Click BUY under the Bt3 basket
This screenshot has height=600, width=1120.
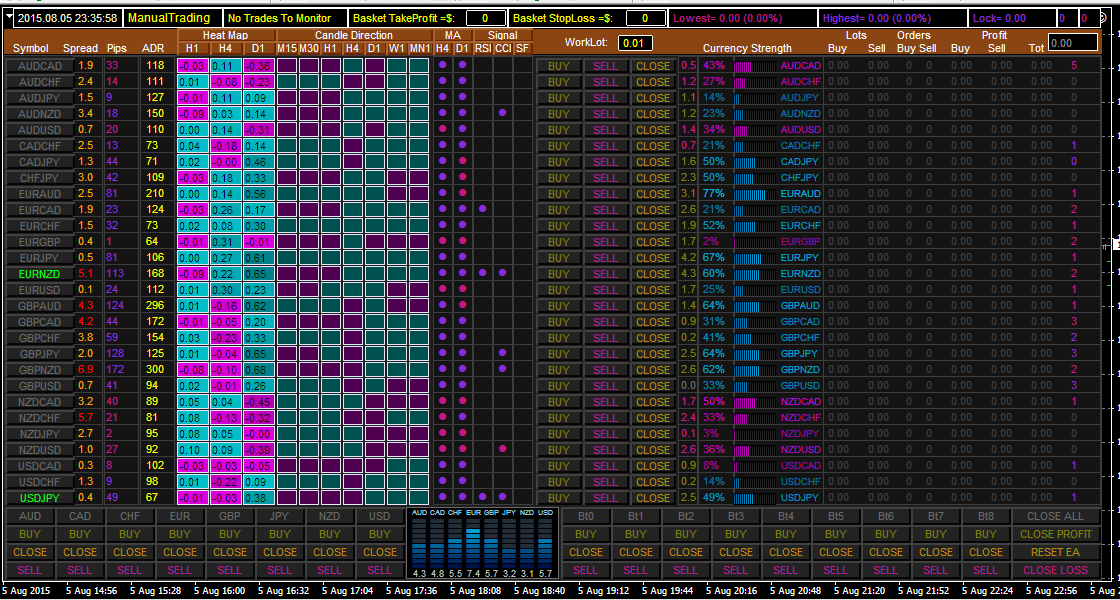click(x=736, y=534)
